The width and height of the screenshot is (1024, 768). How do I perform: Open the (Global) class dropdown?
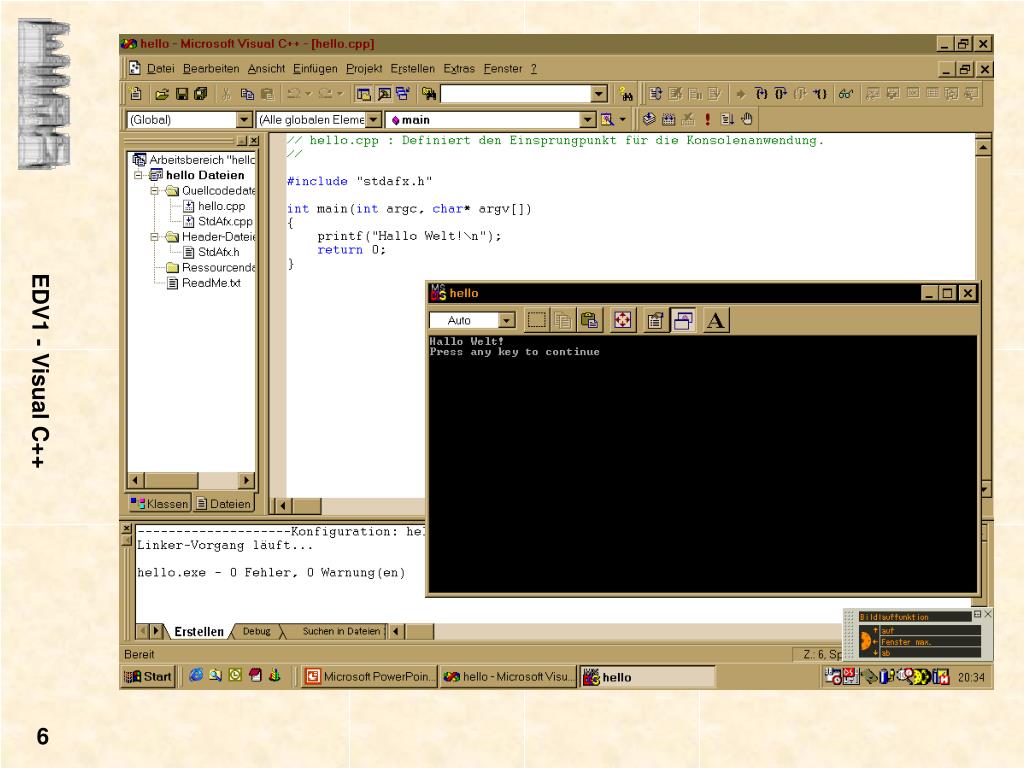(244, 120)
